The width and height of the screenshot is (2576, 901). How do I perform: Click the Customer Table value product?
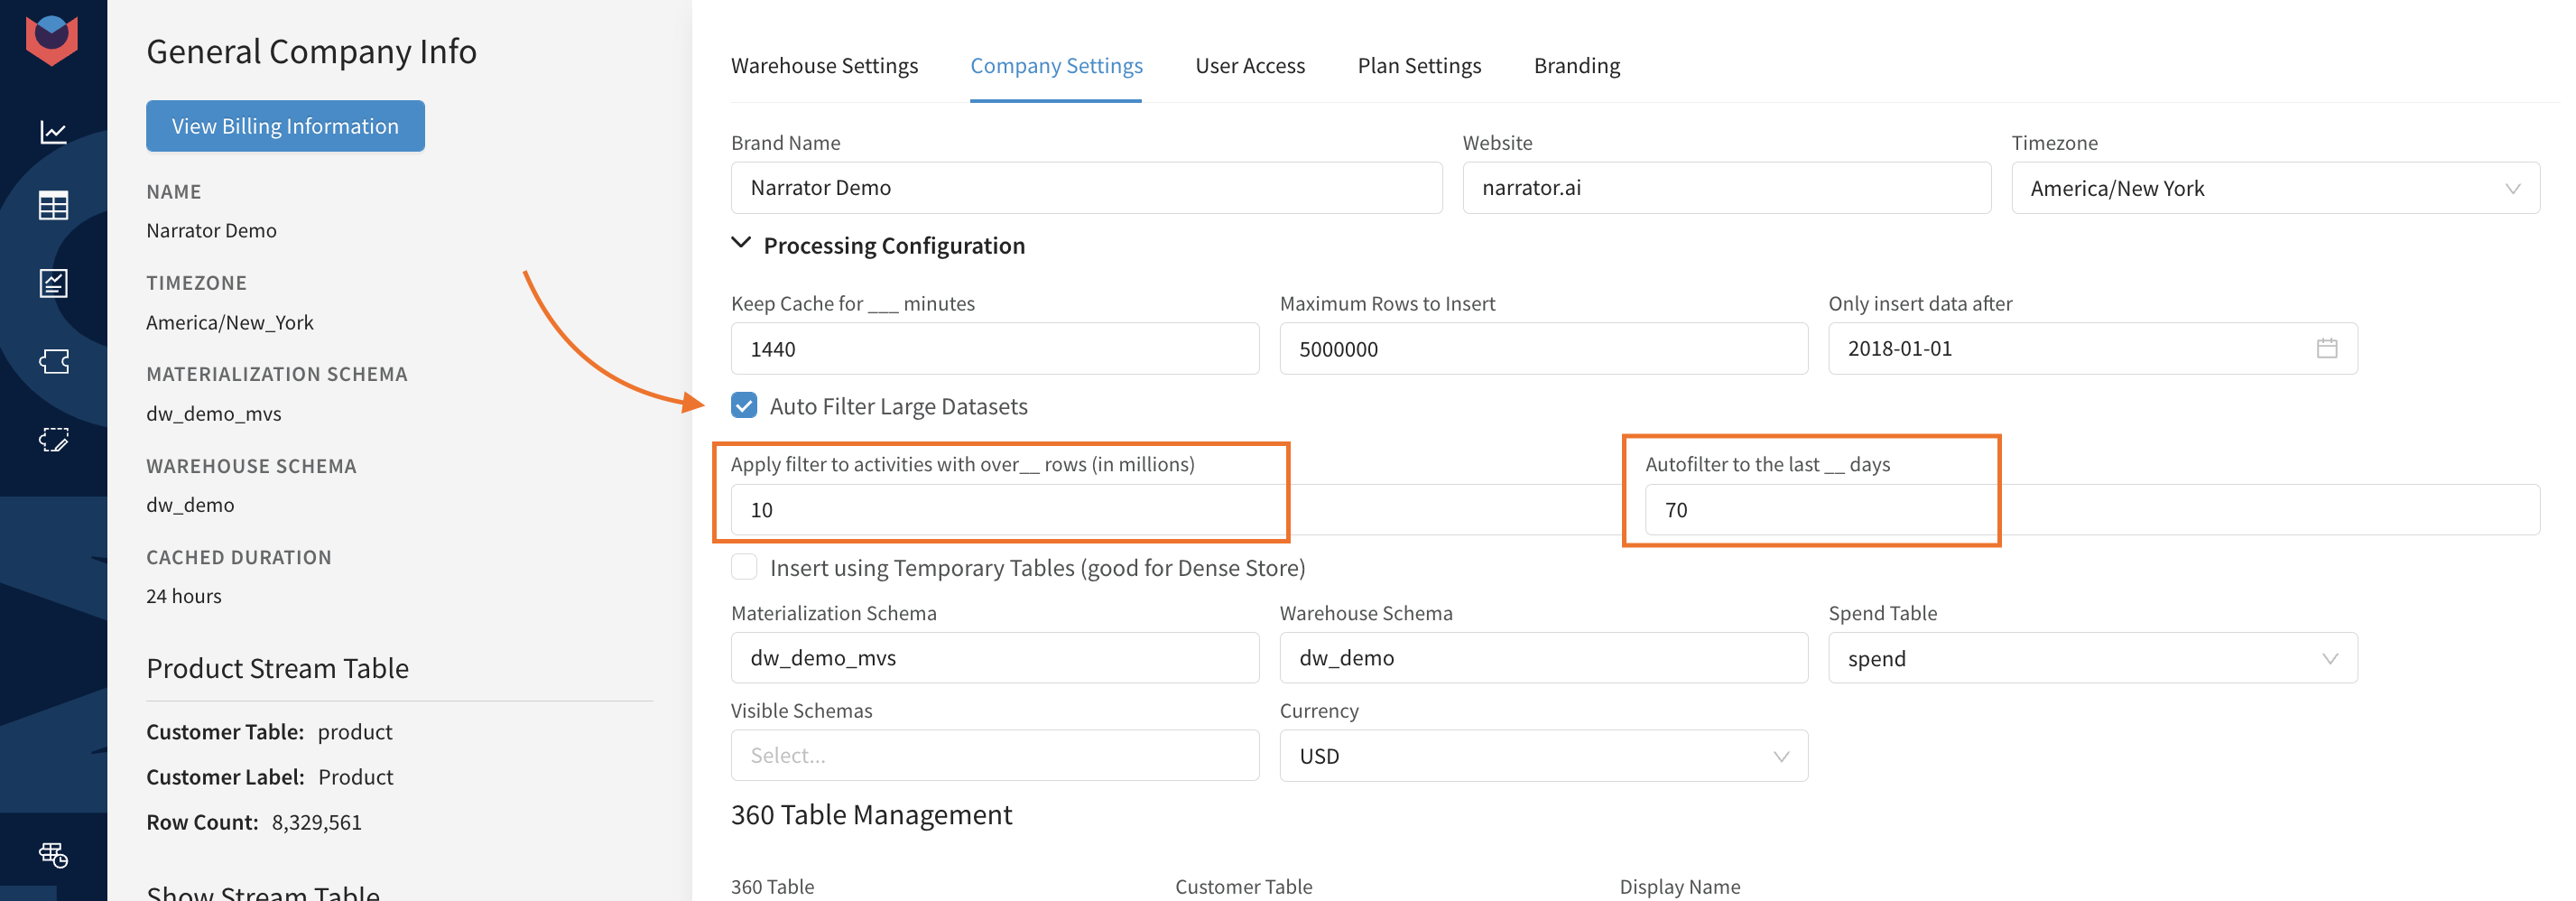pyautogui.click(x=355, y=732)
